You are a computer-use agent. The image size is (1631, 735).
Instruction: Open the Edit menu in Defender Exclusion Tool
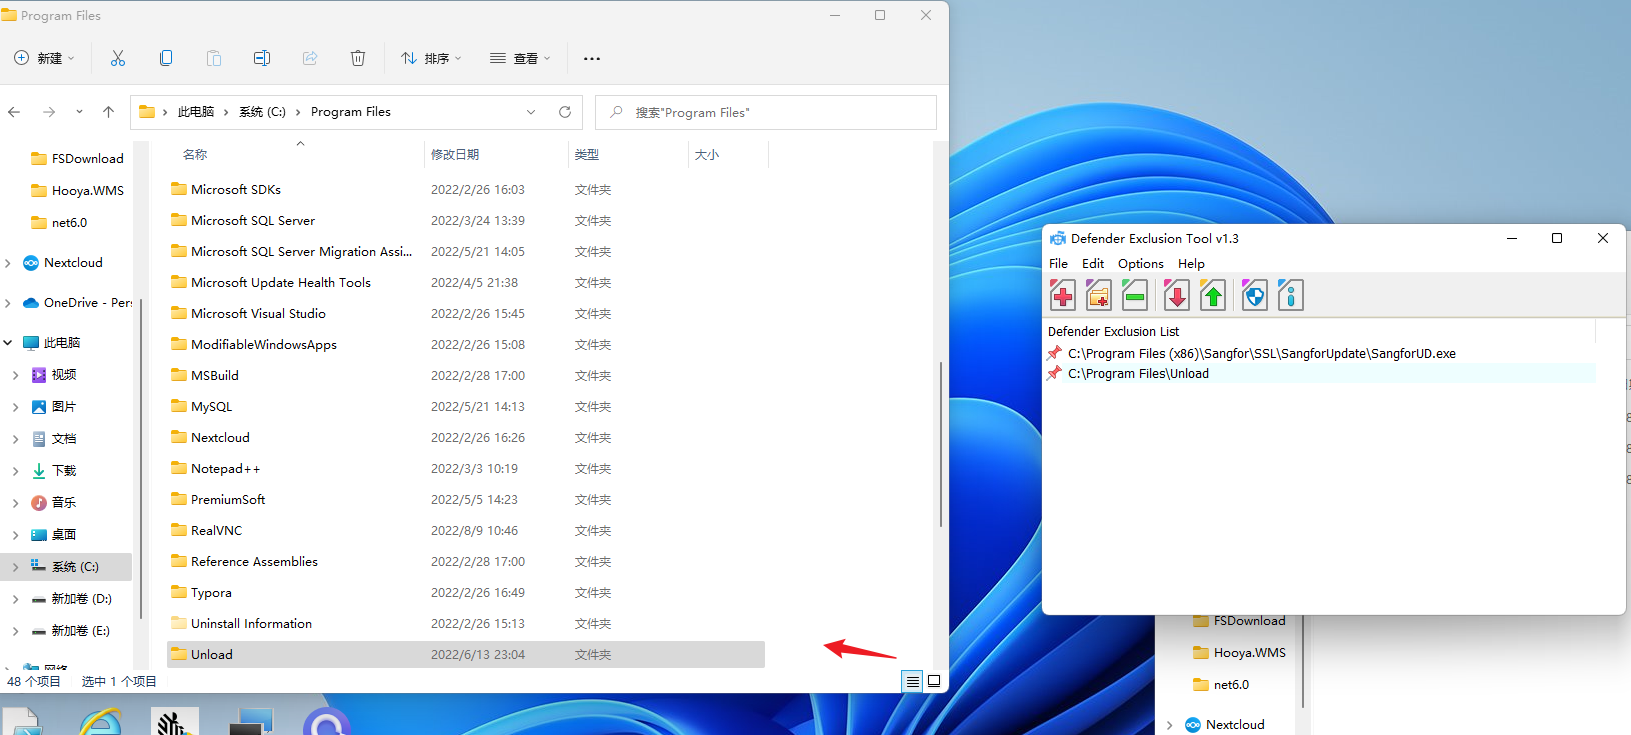1093,264
